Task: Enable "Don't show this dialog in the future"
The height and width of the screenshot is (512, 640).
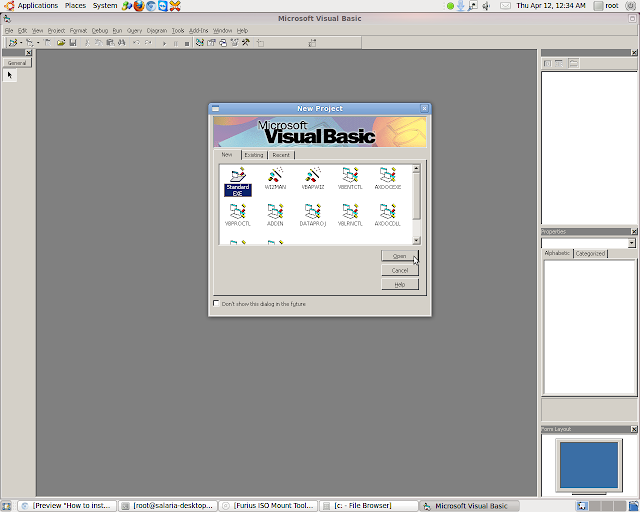Action: coord(216,303)
